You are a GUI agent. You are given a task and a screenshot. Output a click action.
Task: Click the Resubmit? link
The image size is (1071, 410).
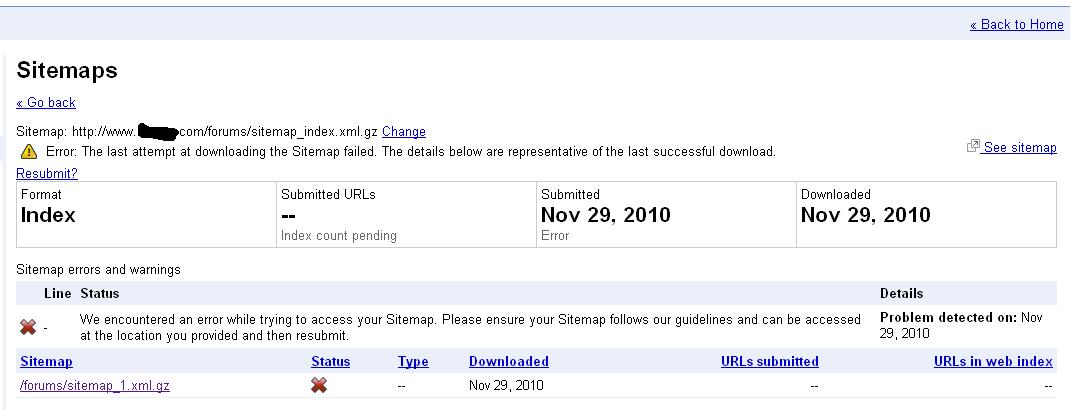tap(47, 174)
